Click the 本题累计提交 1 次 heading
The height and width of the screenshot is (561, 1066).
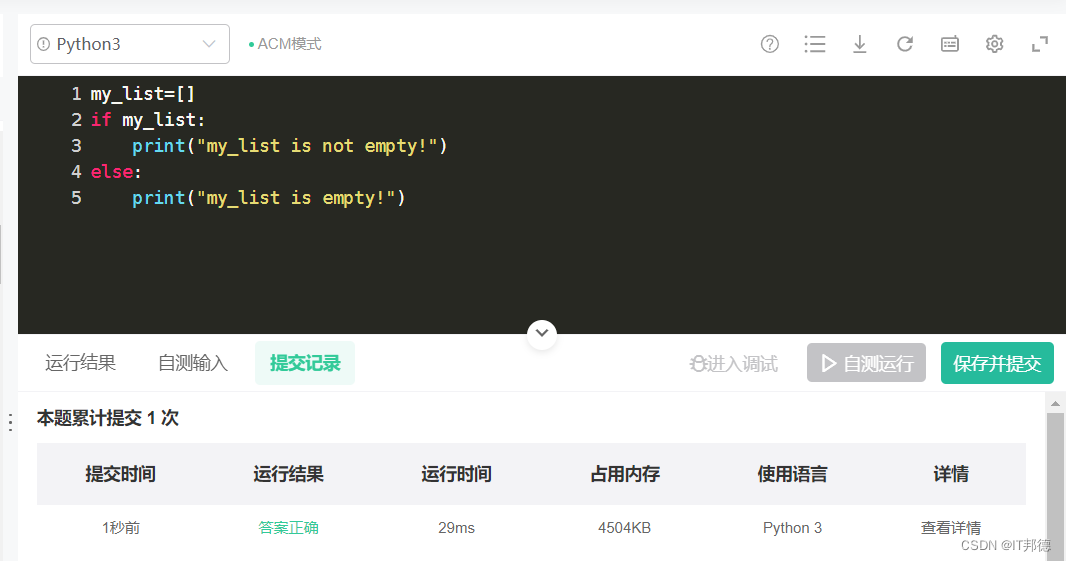click(x=107, y=418)
